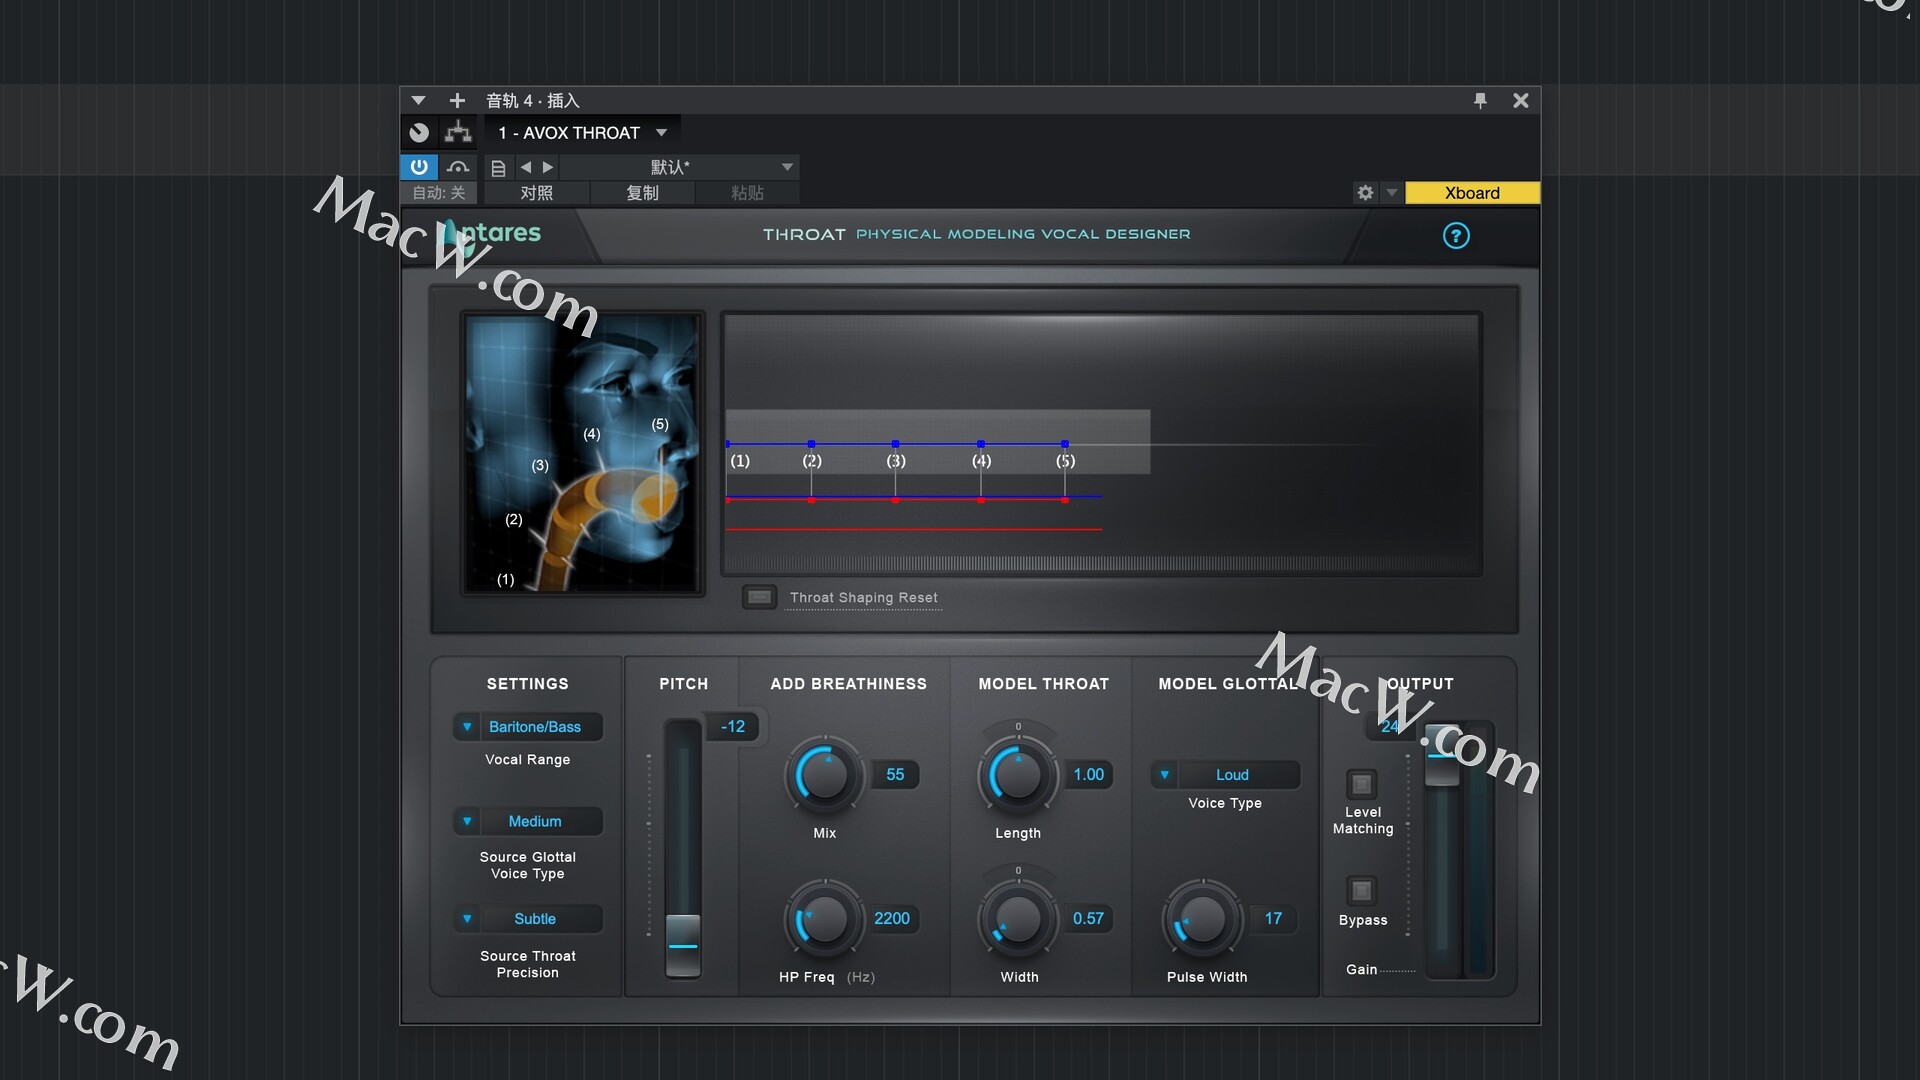Click the Voice Type dropdown arrow

click(1165, 775)
